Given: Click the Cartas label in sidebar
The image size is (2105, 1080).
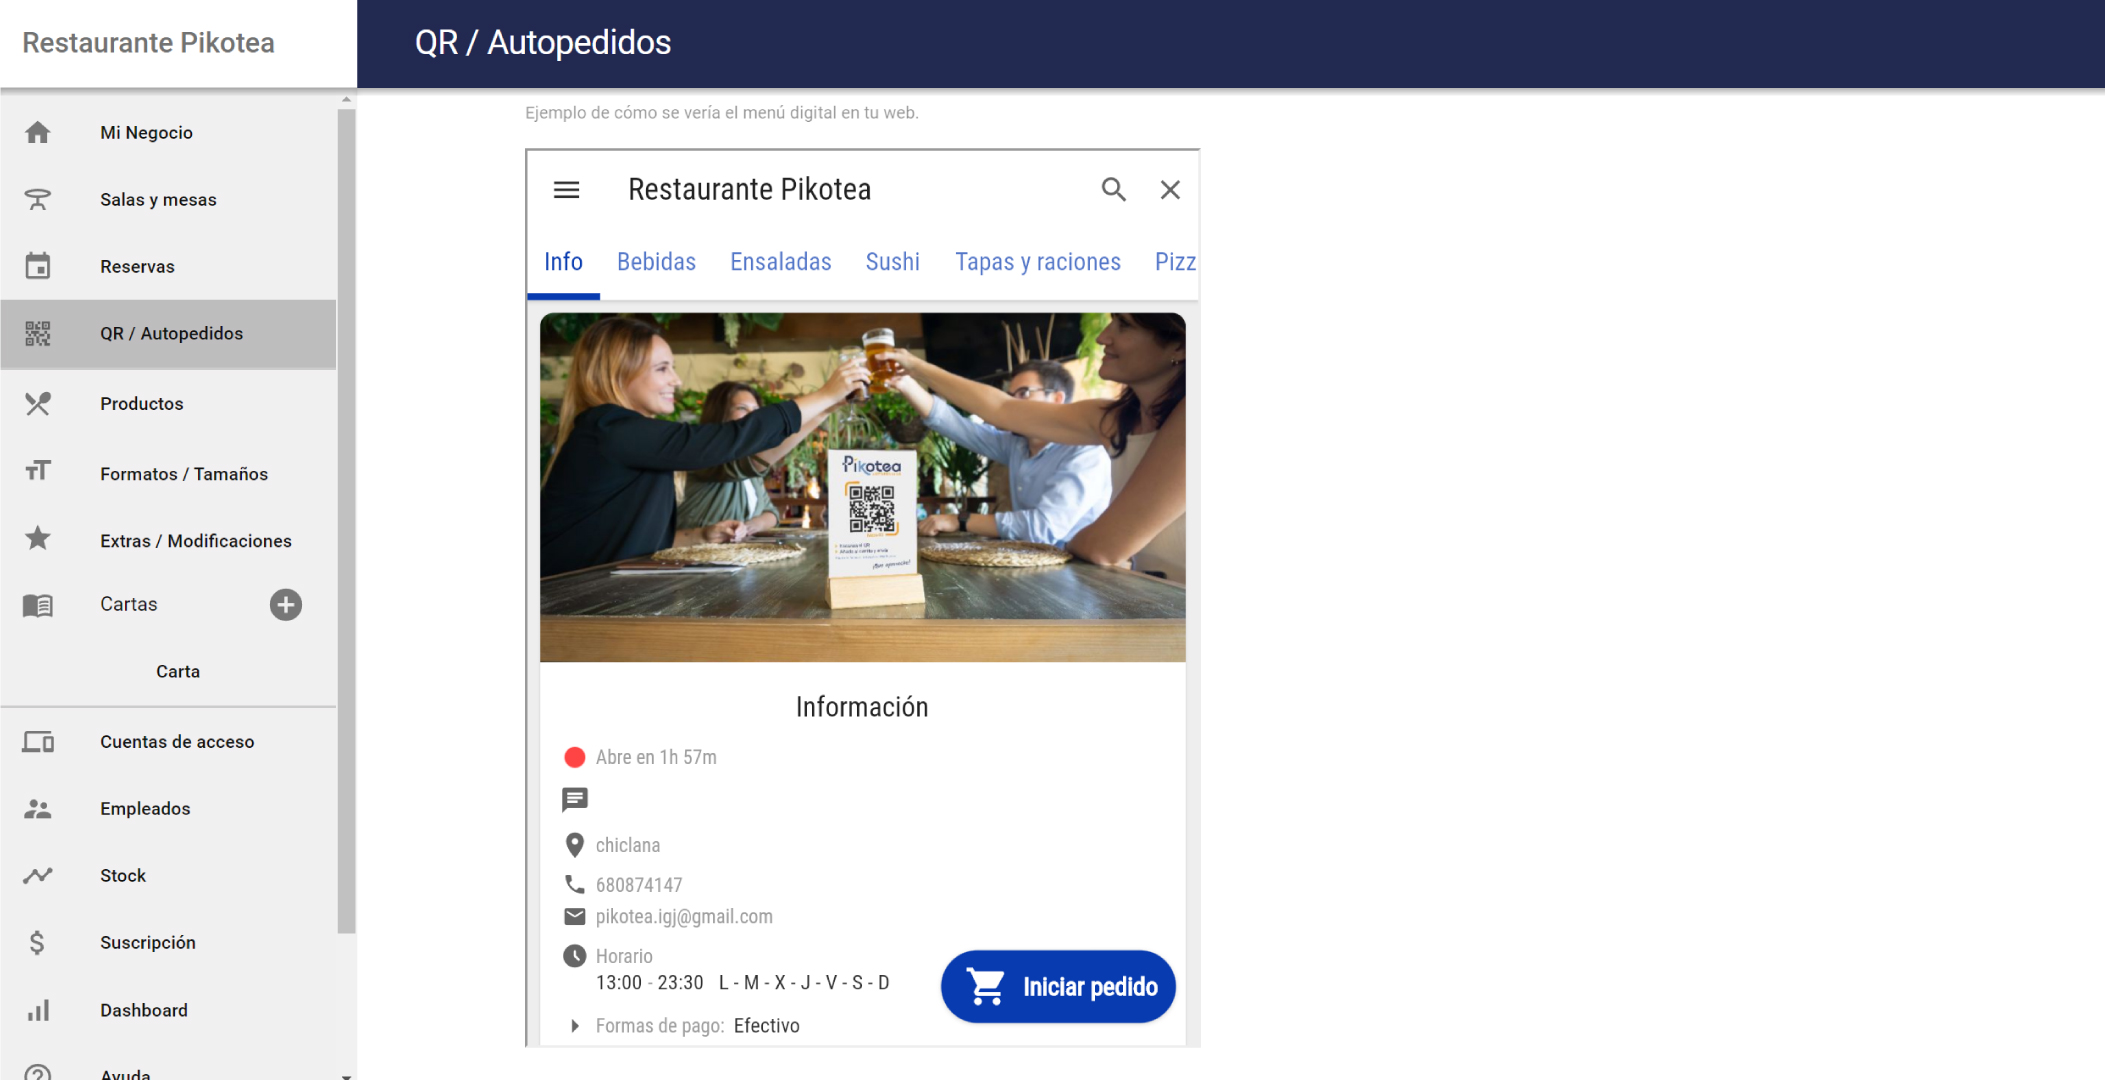Looking at the screenshot, I should point(129,604).
